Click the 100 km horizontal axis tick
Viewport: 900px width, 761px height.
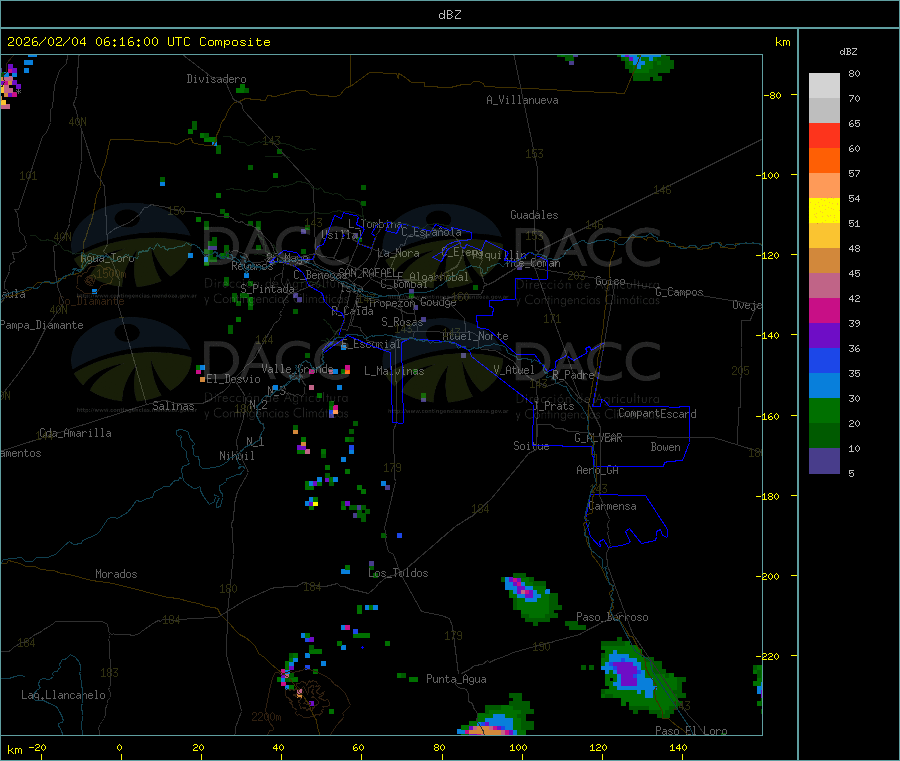click(x=518, y=748)
